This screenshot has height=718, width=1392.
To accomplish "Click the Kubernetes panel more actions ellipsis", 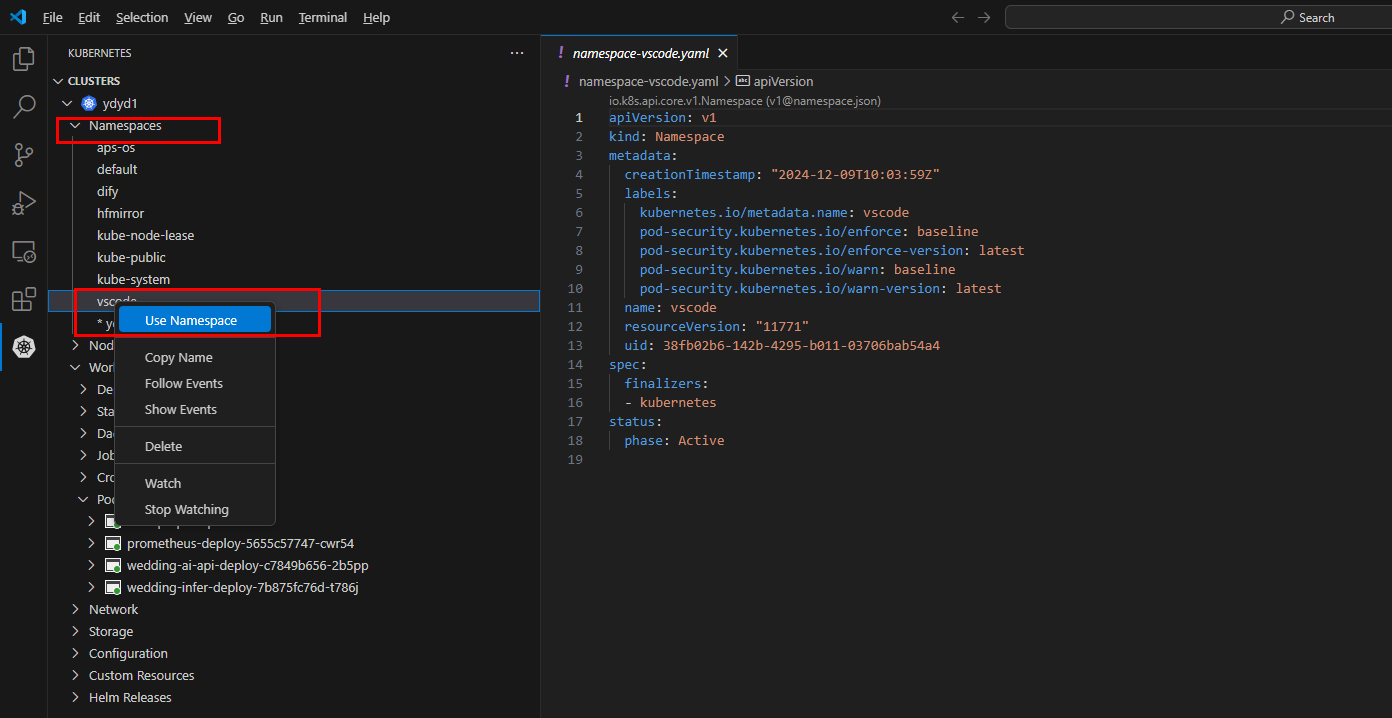I will tap(516, 53).
